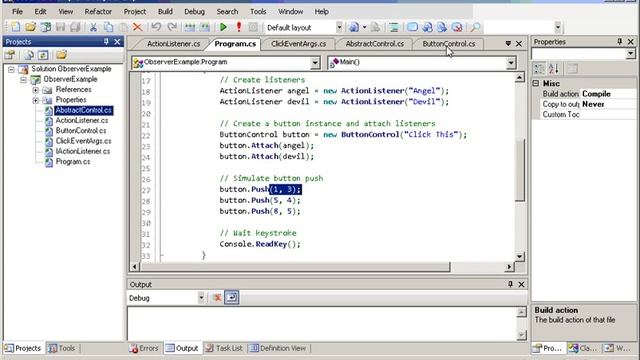Open project properties icon in Projects panel

(10, 55)
